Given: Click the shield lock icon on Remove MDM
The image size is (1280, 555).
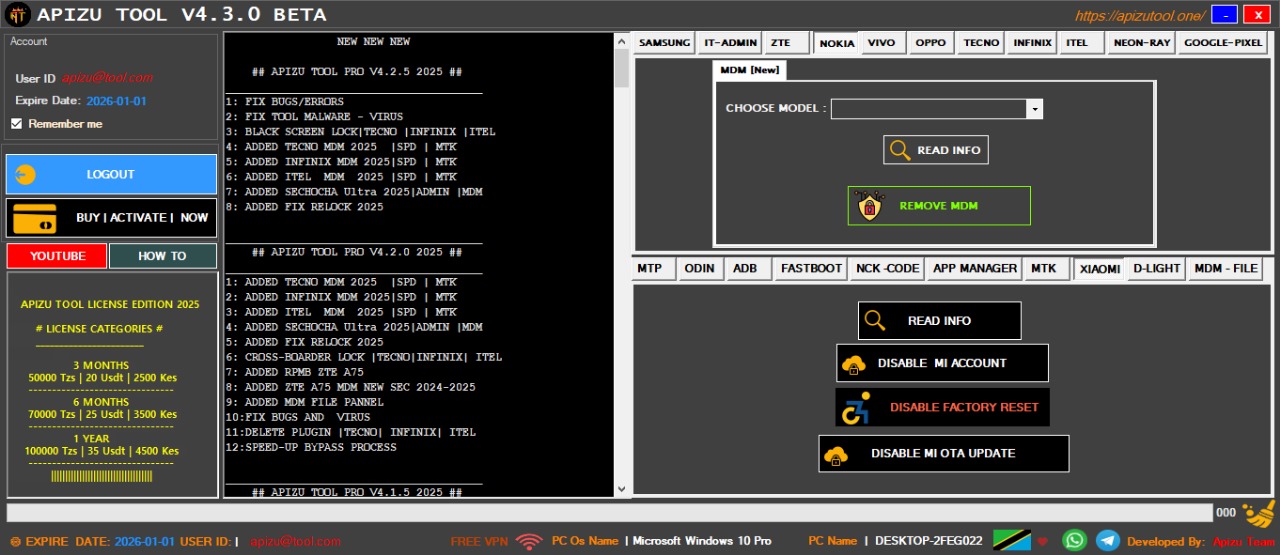Looking at the screenshot, I should point(869,206).
